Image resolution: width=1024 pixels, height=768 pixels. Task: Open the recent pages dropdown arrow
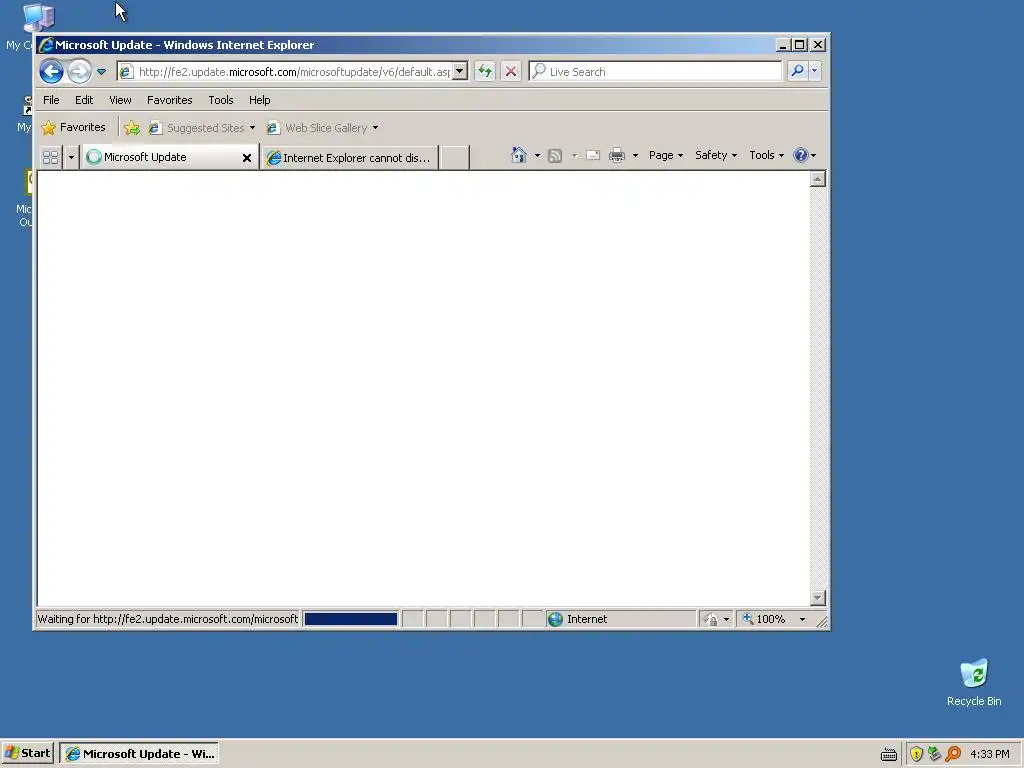pyautogui.click(x=101, y=71)
